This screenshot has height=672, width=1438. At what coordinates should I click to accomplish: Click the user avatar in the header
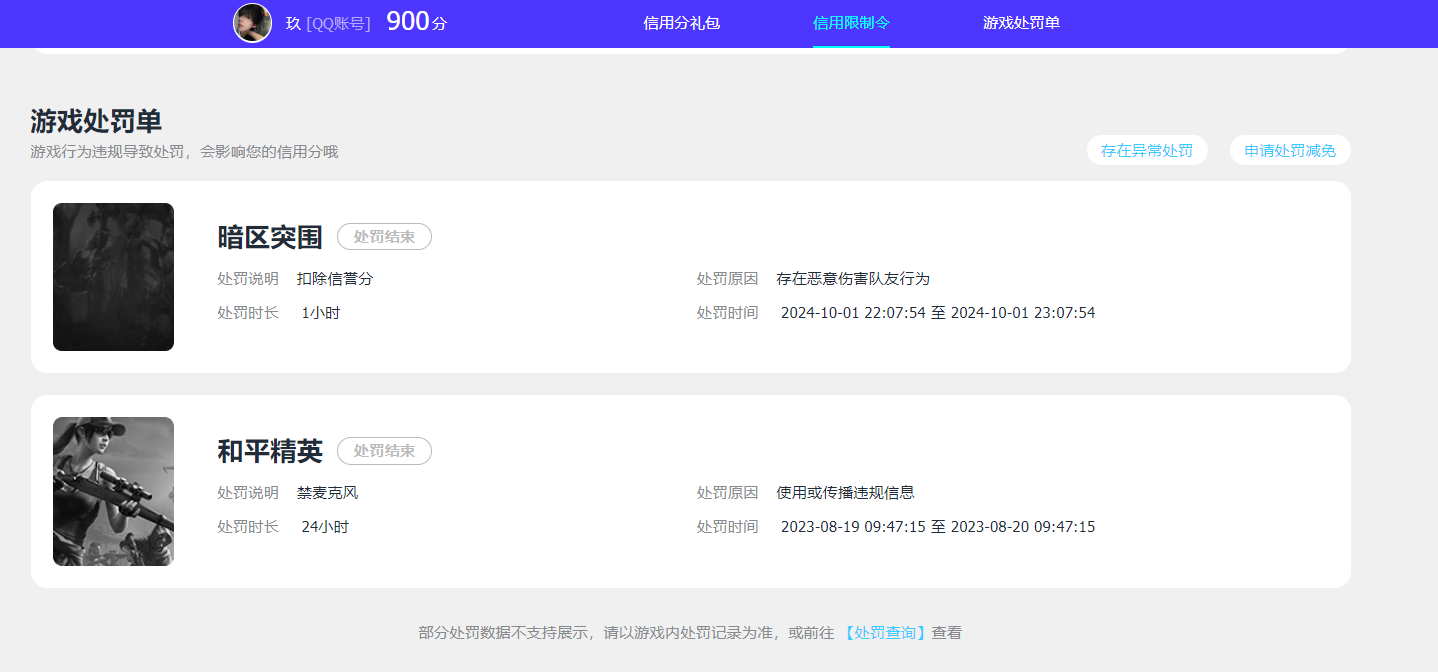tap(252, 23)
